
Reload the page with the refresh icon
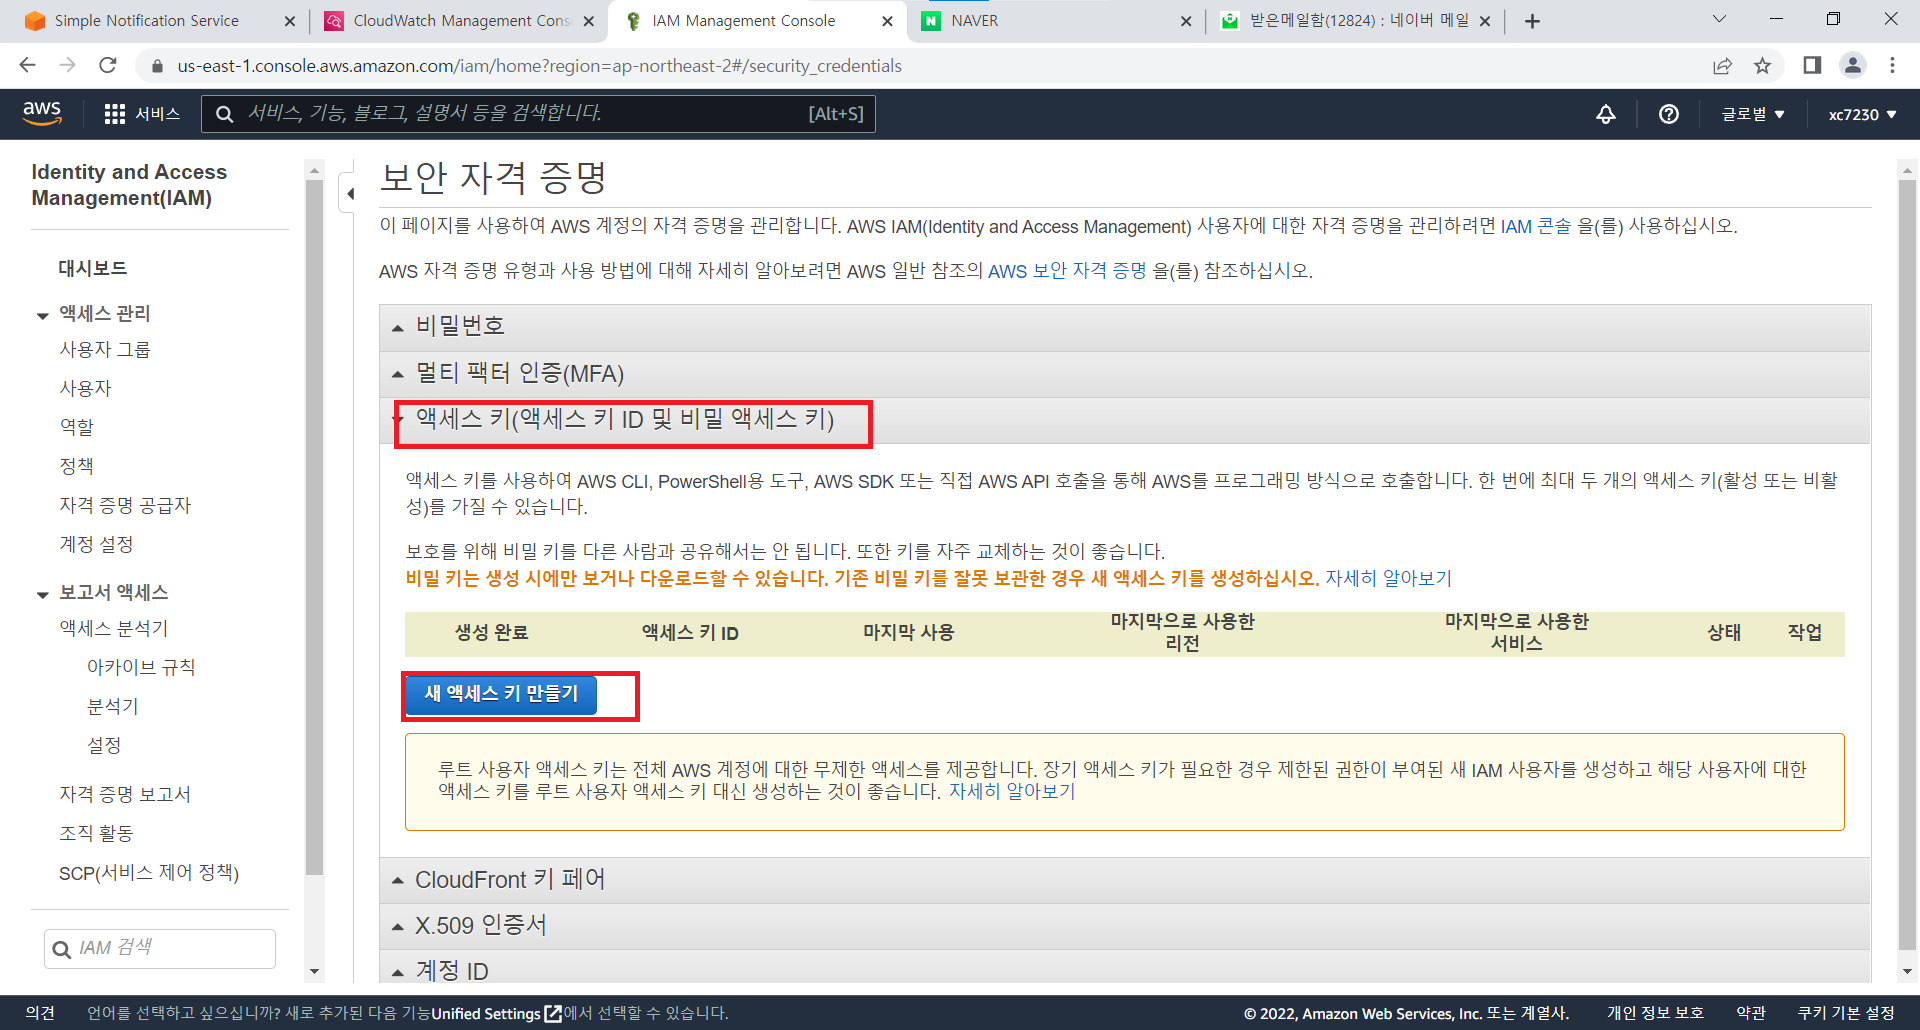point(108,65)
